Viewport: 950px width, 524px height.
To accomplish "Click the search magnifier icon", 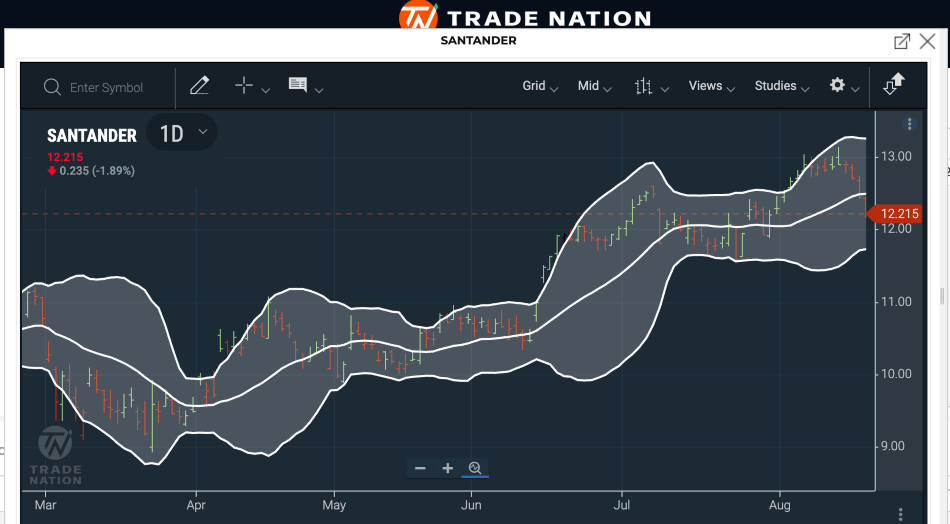I will (x=52, y=87).
